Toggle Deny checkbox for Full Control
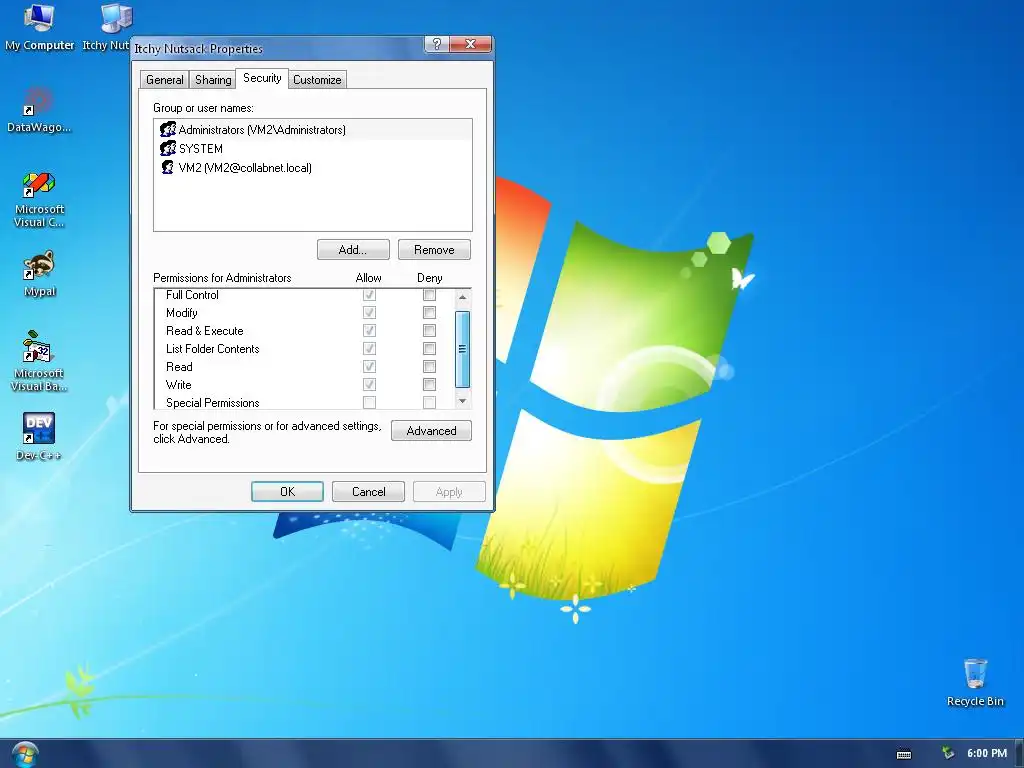 pyautogui.click(x=429, y=295)
